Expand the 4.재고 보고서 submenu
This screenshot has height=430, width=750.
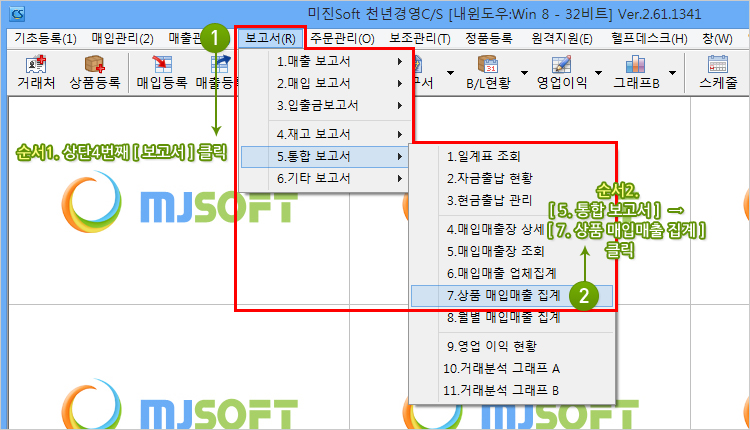click(326, 134)
